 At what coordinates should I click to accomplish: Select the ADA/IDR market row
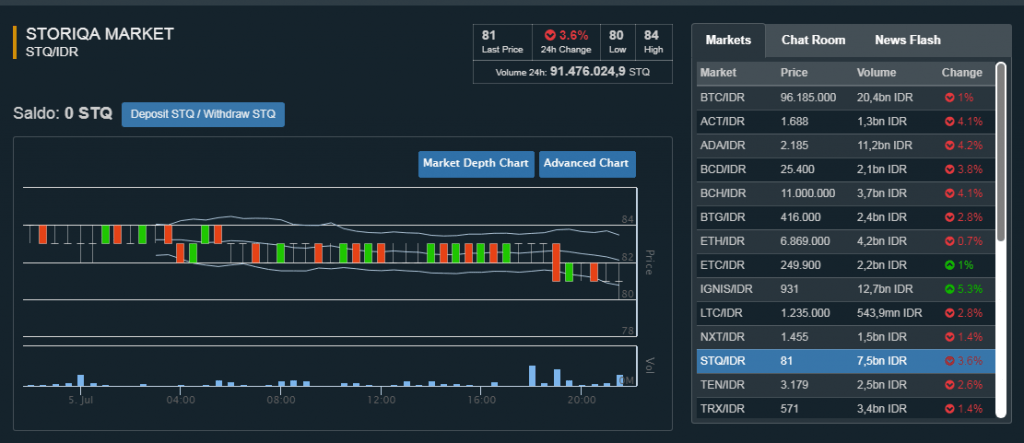point(846,145)
